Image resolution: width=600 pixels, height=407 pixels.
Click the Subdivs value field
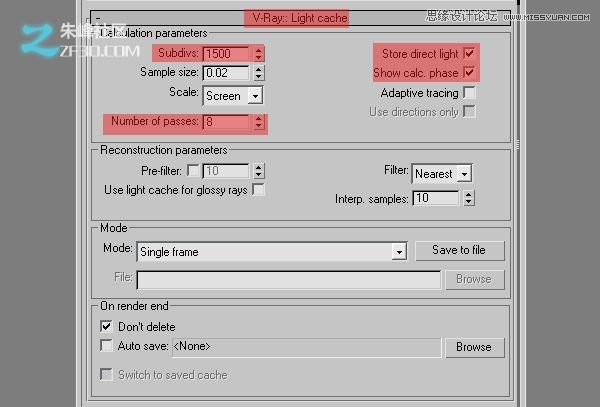227,53
